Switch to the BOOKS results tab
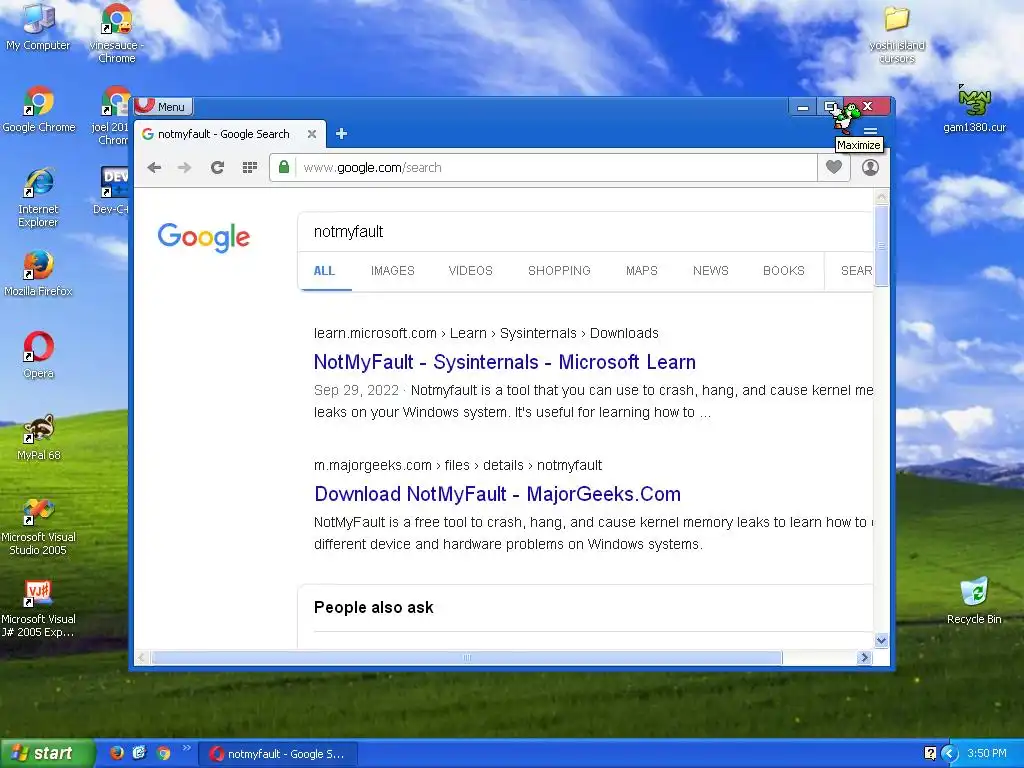1024x768 pixels. coord(784,270)
